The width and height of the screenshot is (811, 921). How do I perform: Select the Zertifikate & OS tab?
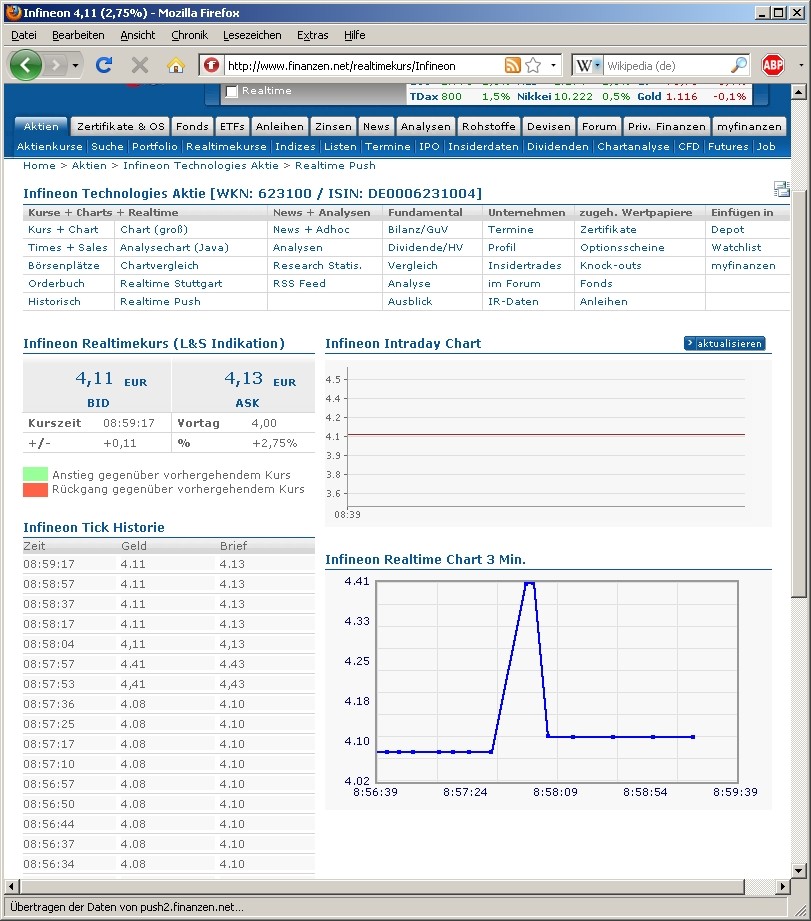pos(121,126)
